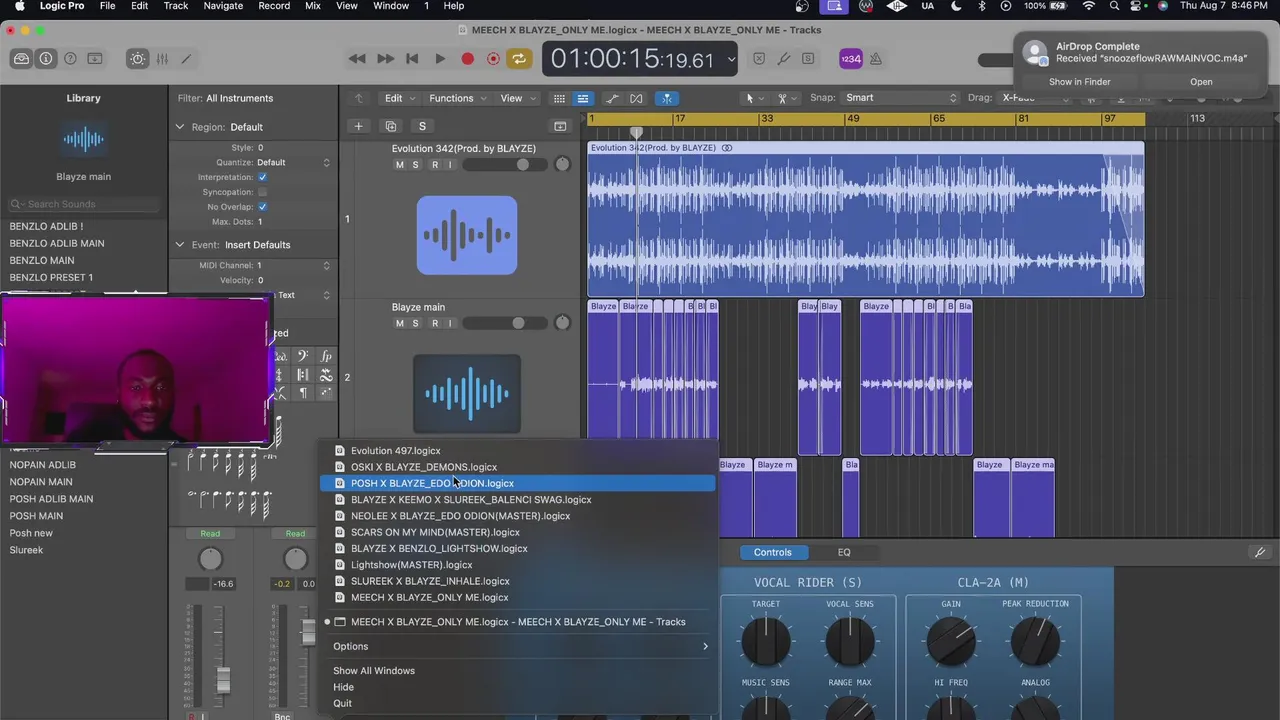Screen dimensions: 1280x720
Task: Collapse the Event Insert Defaults disclosure triangle
Action: (180, 245)
